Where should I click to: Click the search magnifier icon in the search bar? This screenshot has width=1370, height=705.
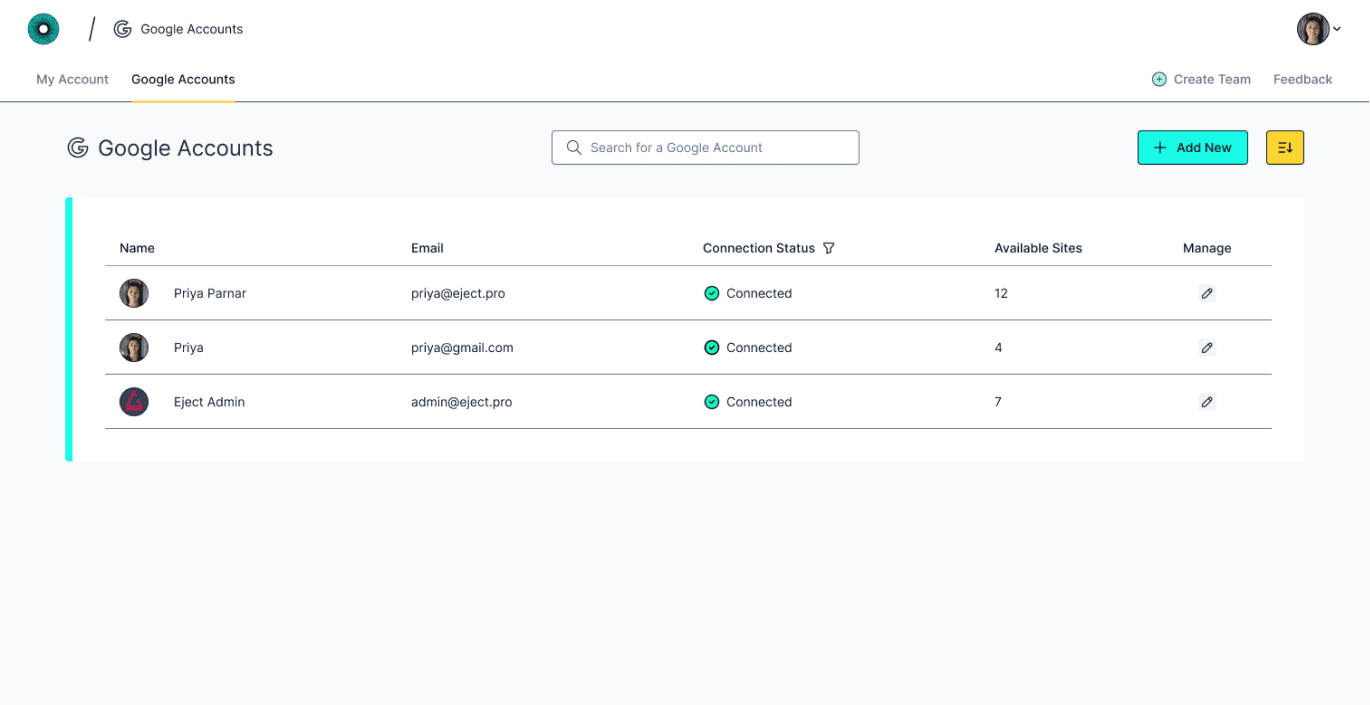[573, 147]
